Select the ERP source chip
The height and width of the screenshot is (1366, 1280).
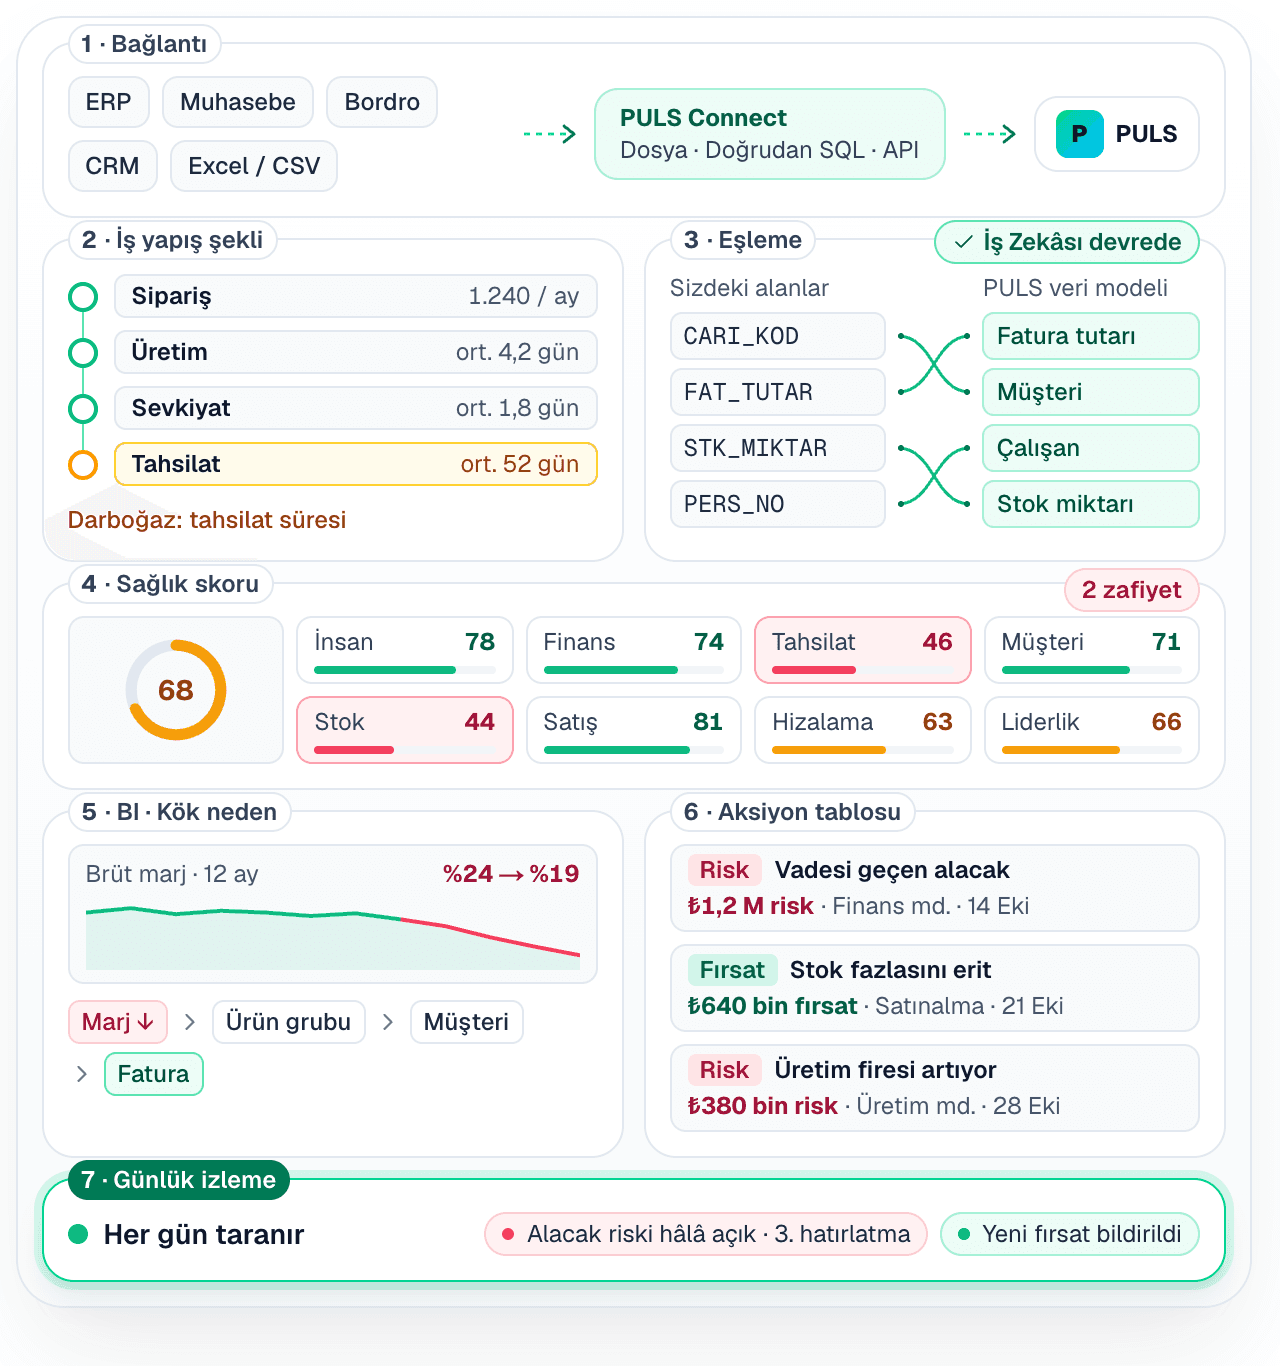point(109,102)
